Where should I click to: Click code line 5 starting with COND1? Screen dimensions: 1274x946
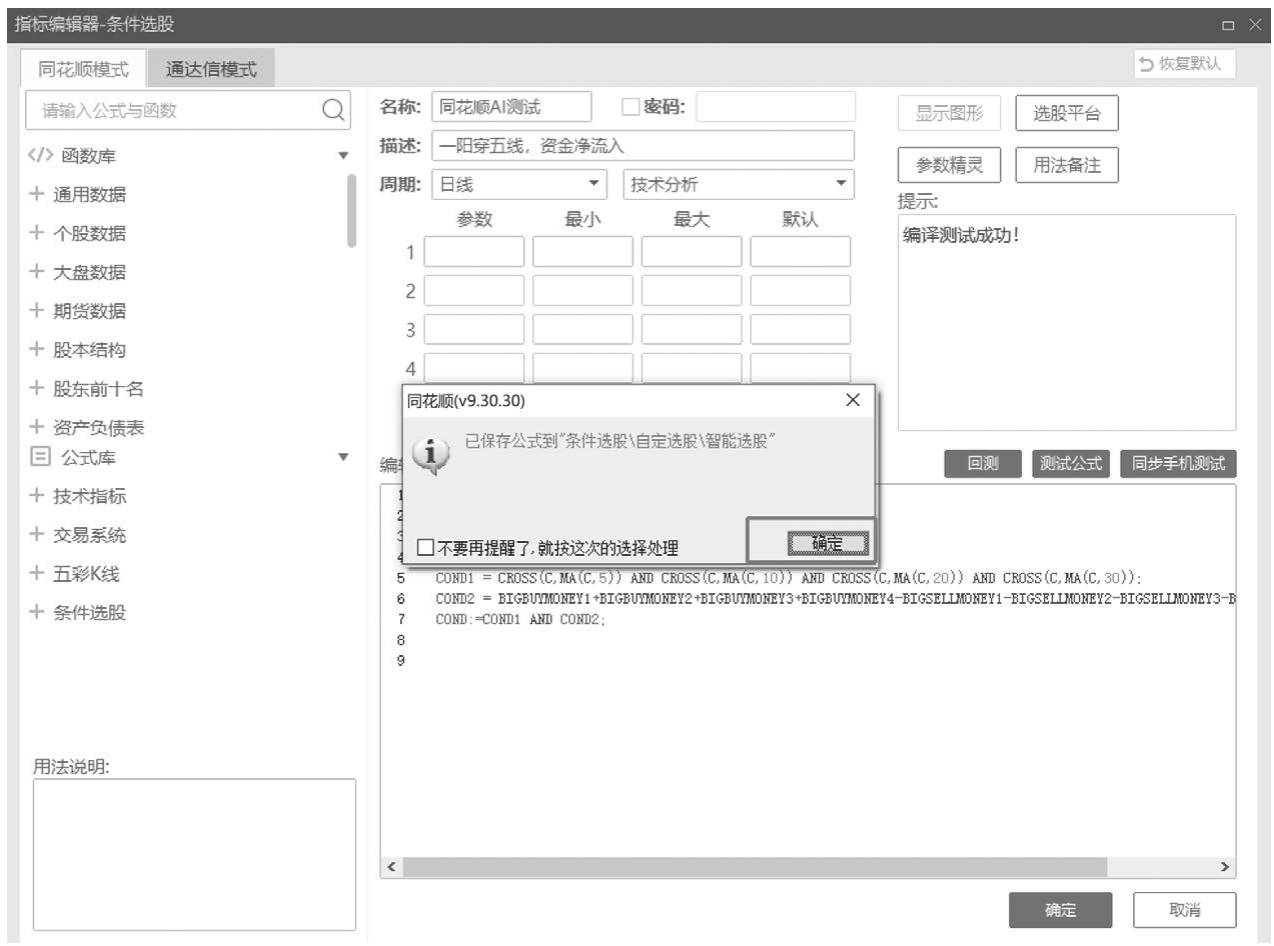788,578
